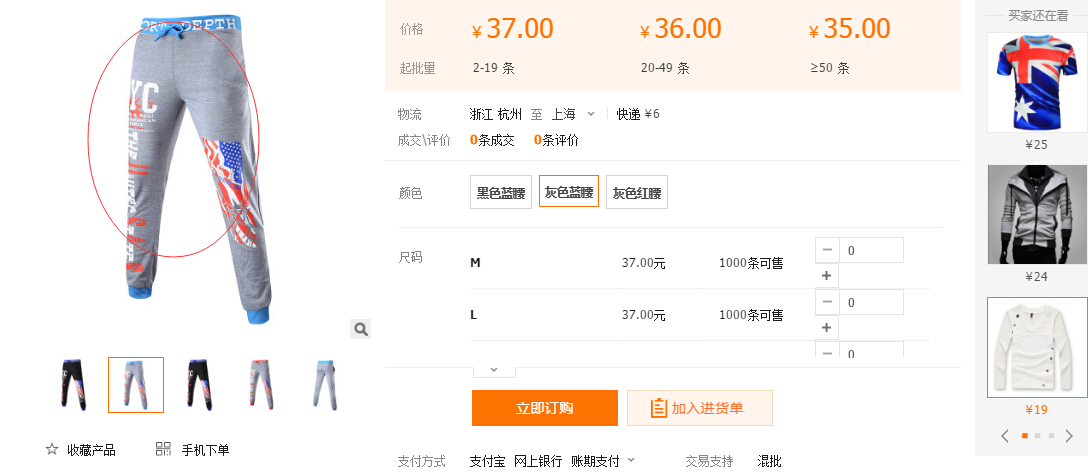This screenshot has width=1088, height=473.
Task: Click the 立即订购 order now button
Action: [544, 408]
